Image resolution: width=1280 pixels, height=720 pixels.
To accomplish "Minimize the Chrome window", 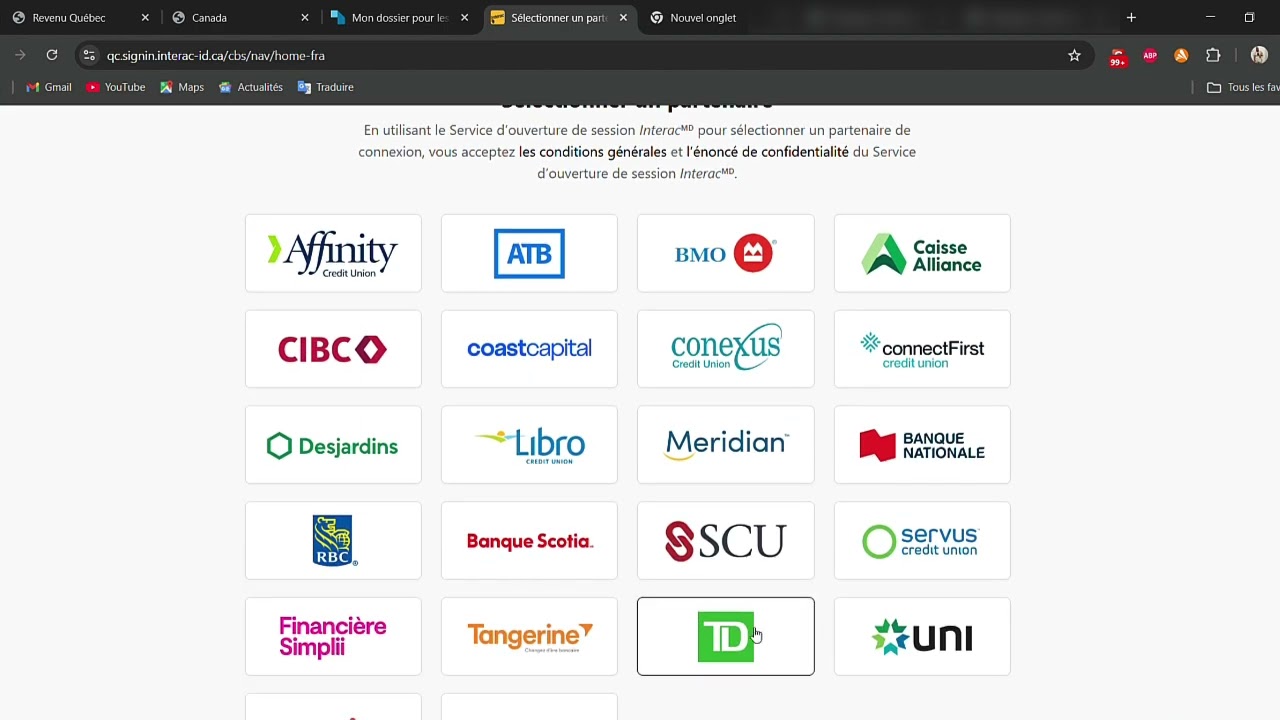I will coord(1210,18).
